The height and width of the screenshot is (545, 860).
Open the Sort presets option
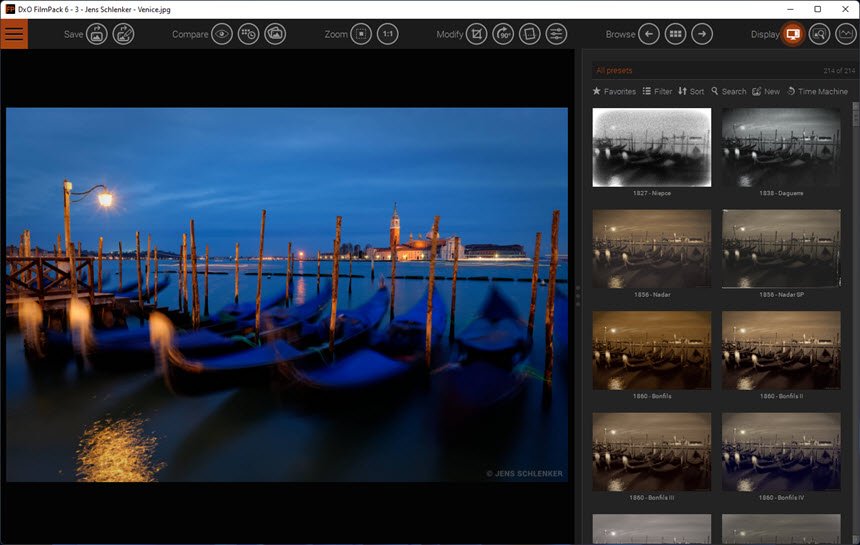coord(691,92)
